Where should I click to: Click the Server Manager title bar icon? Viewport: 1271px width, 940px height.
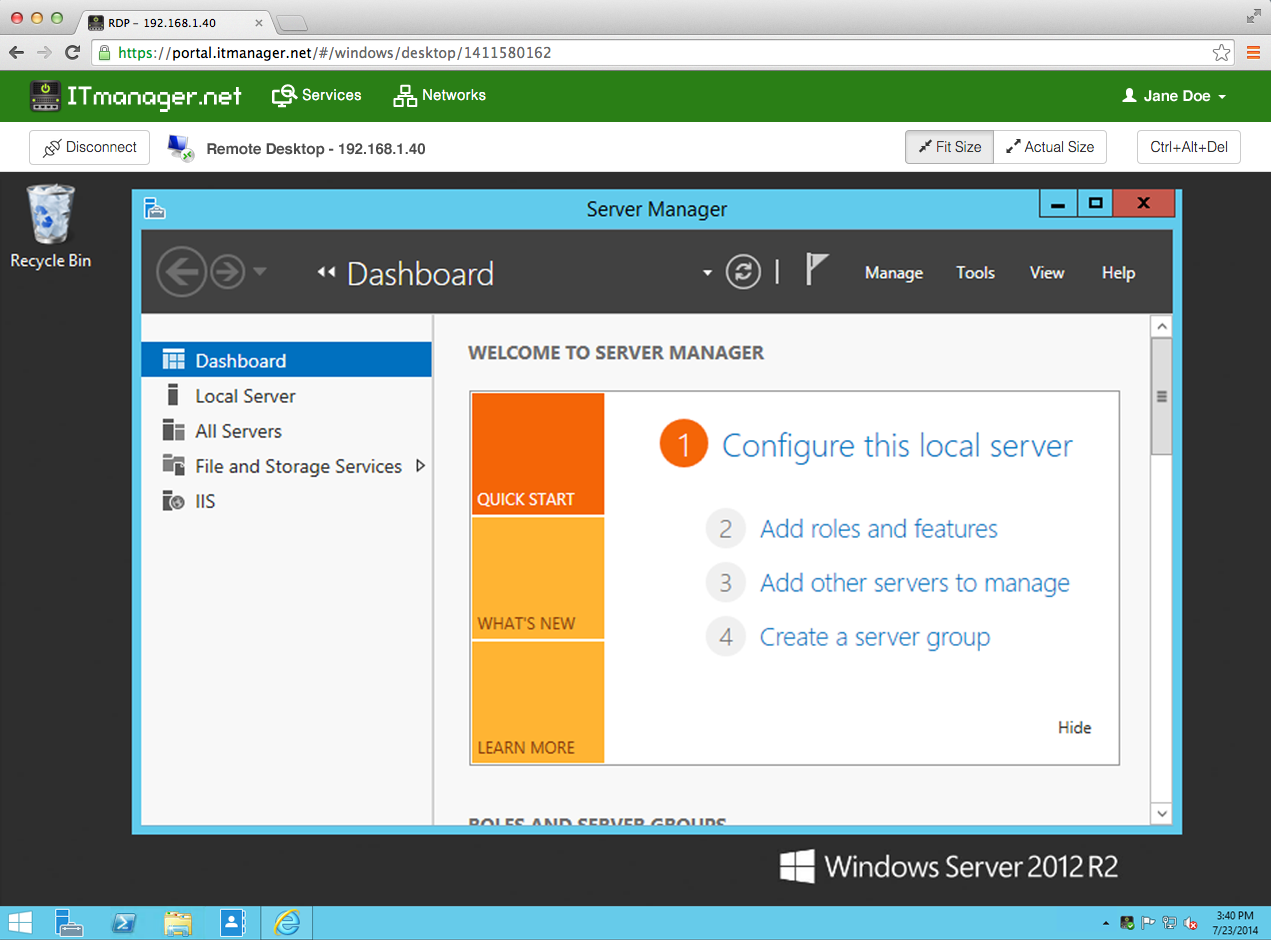coord(154,208)
